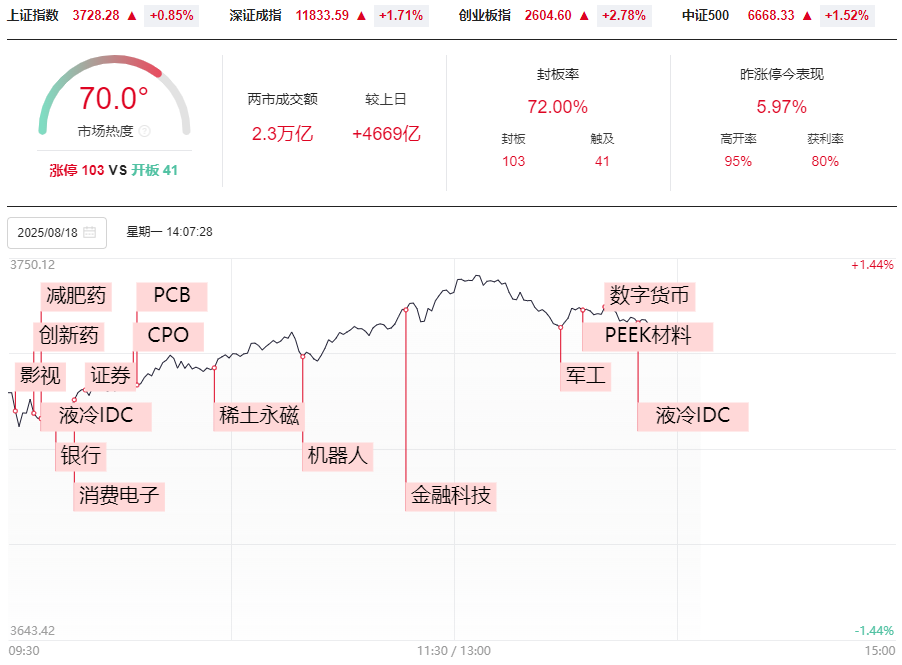Select the 涨停 103 count
Viewport: 902px width, 665px height.
pos(77,170)
